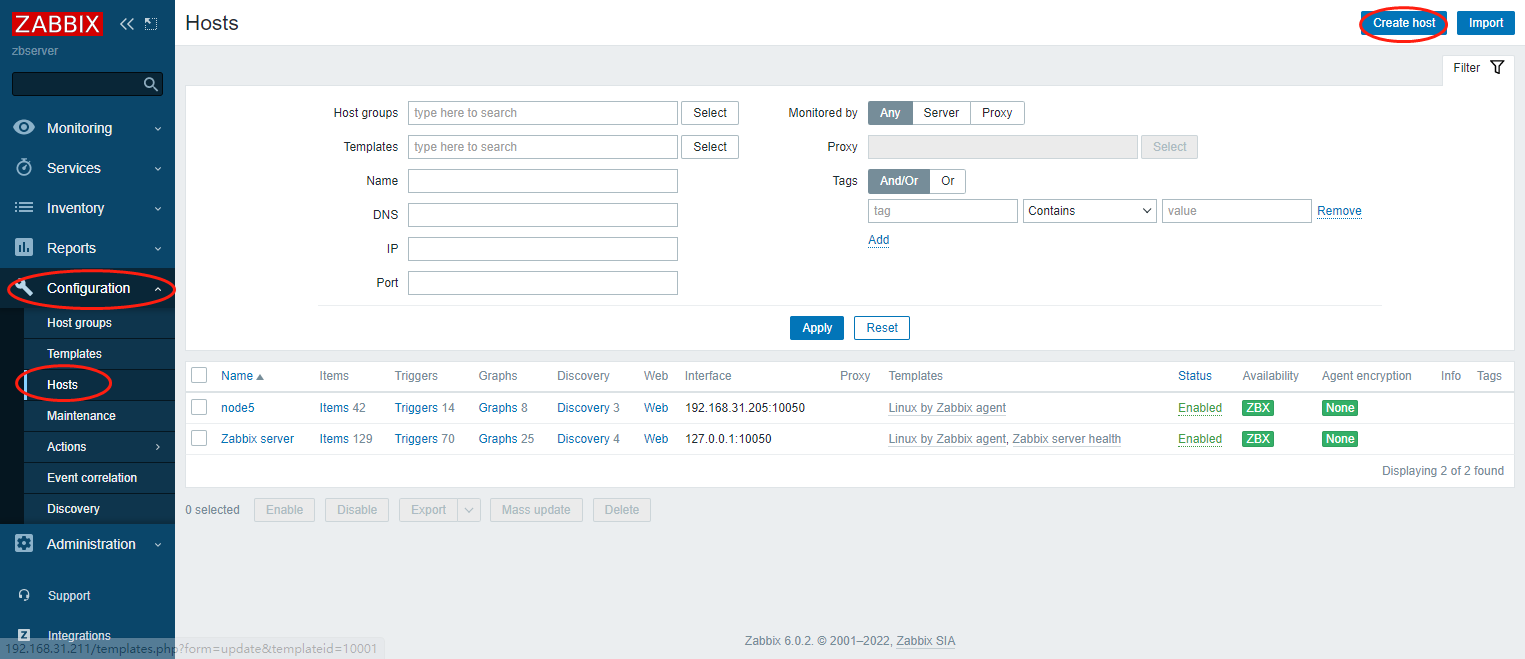Image resolution: width=1525 pixels, height=659 pixels.
Task: Tick the select-all hosts checkbox
Action: click(199, 376)
